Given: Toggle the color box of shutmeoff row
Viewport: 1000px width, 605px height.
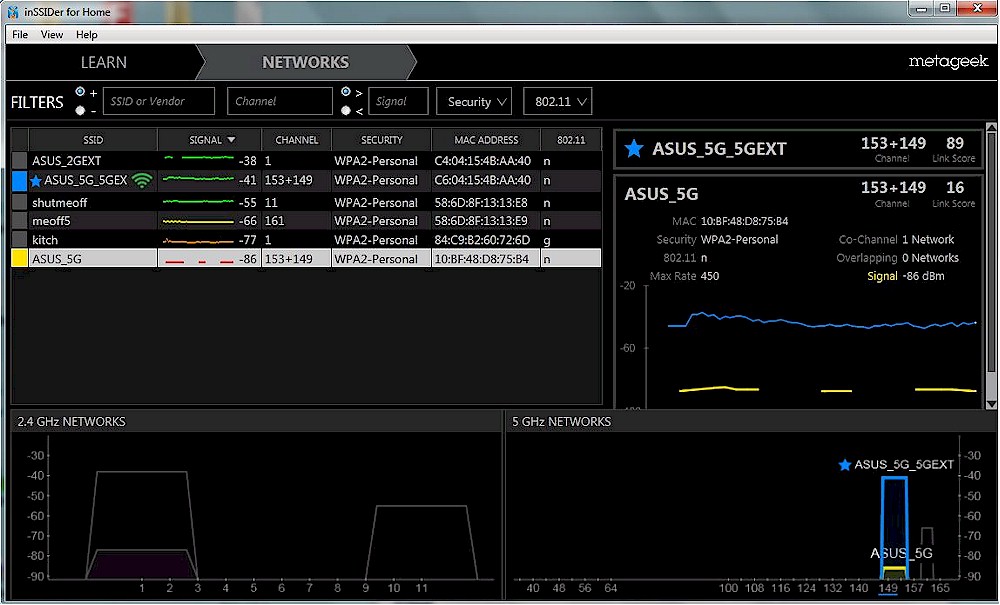Looking at the screenshot, I should tap(20, 202).
